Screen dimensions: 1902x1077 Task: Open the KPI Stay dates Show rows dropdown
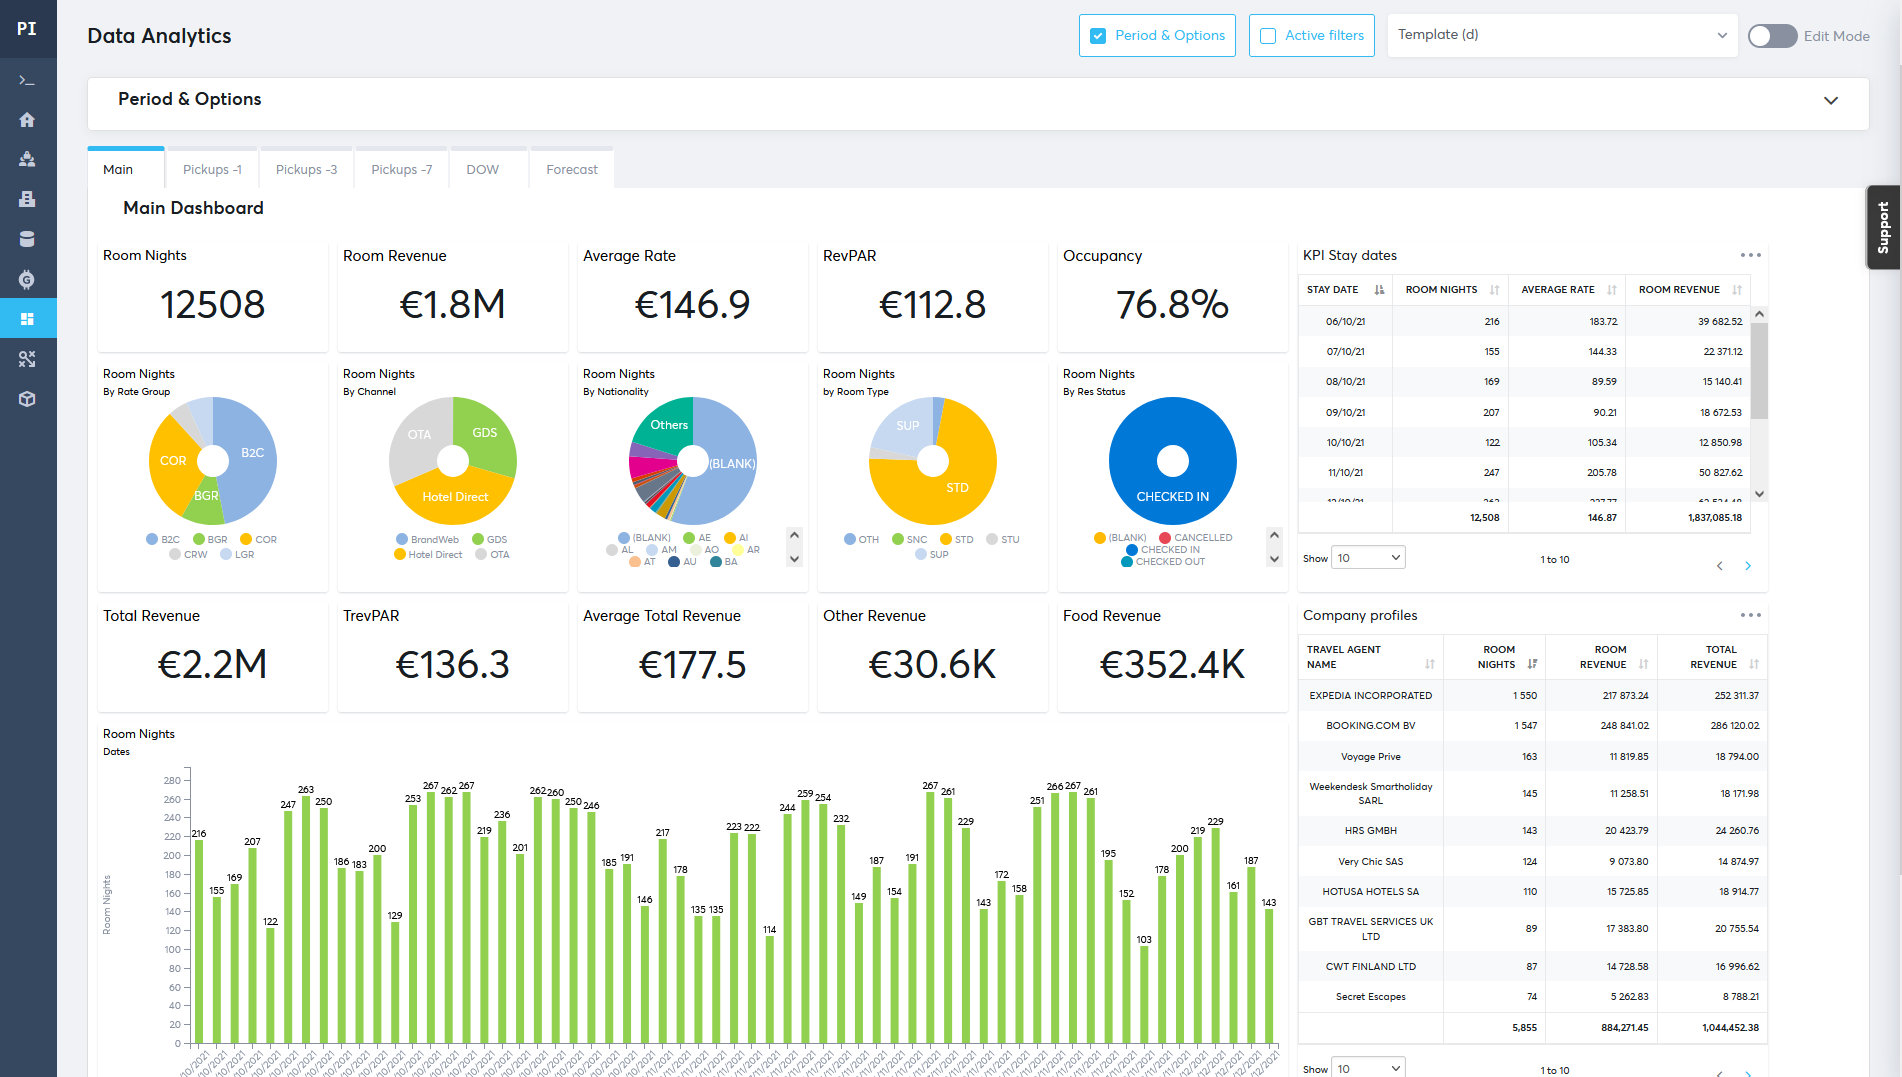pos(1369,558)
